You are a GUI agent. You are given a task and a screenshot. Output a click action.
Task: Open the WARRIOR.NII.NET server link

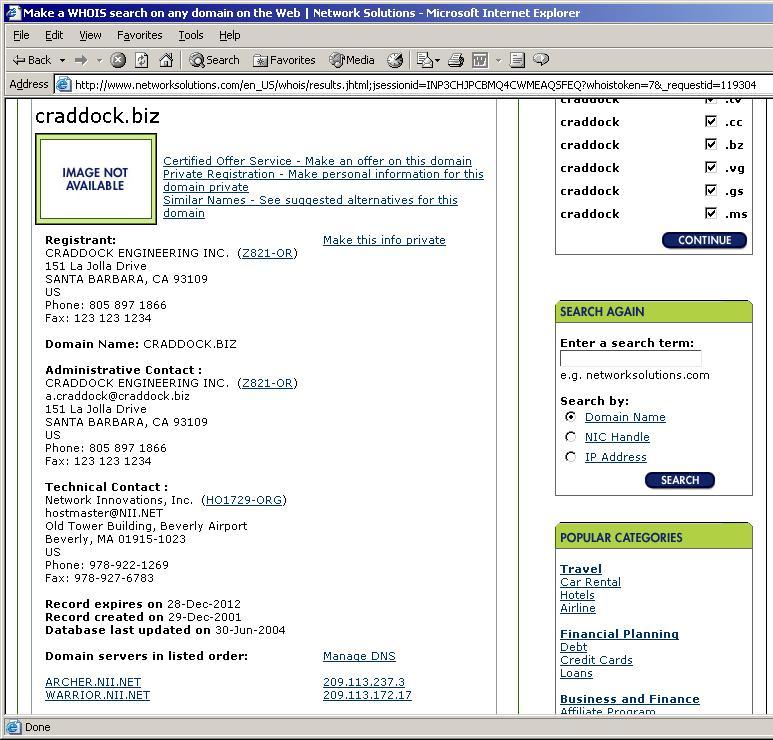(x=97, y=695)
